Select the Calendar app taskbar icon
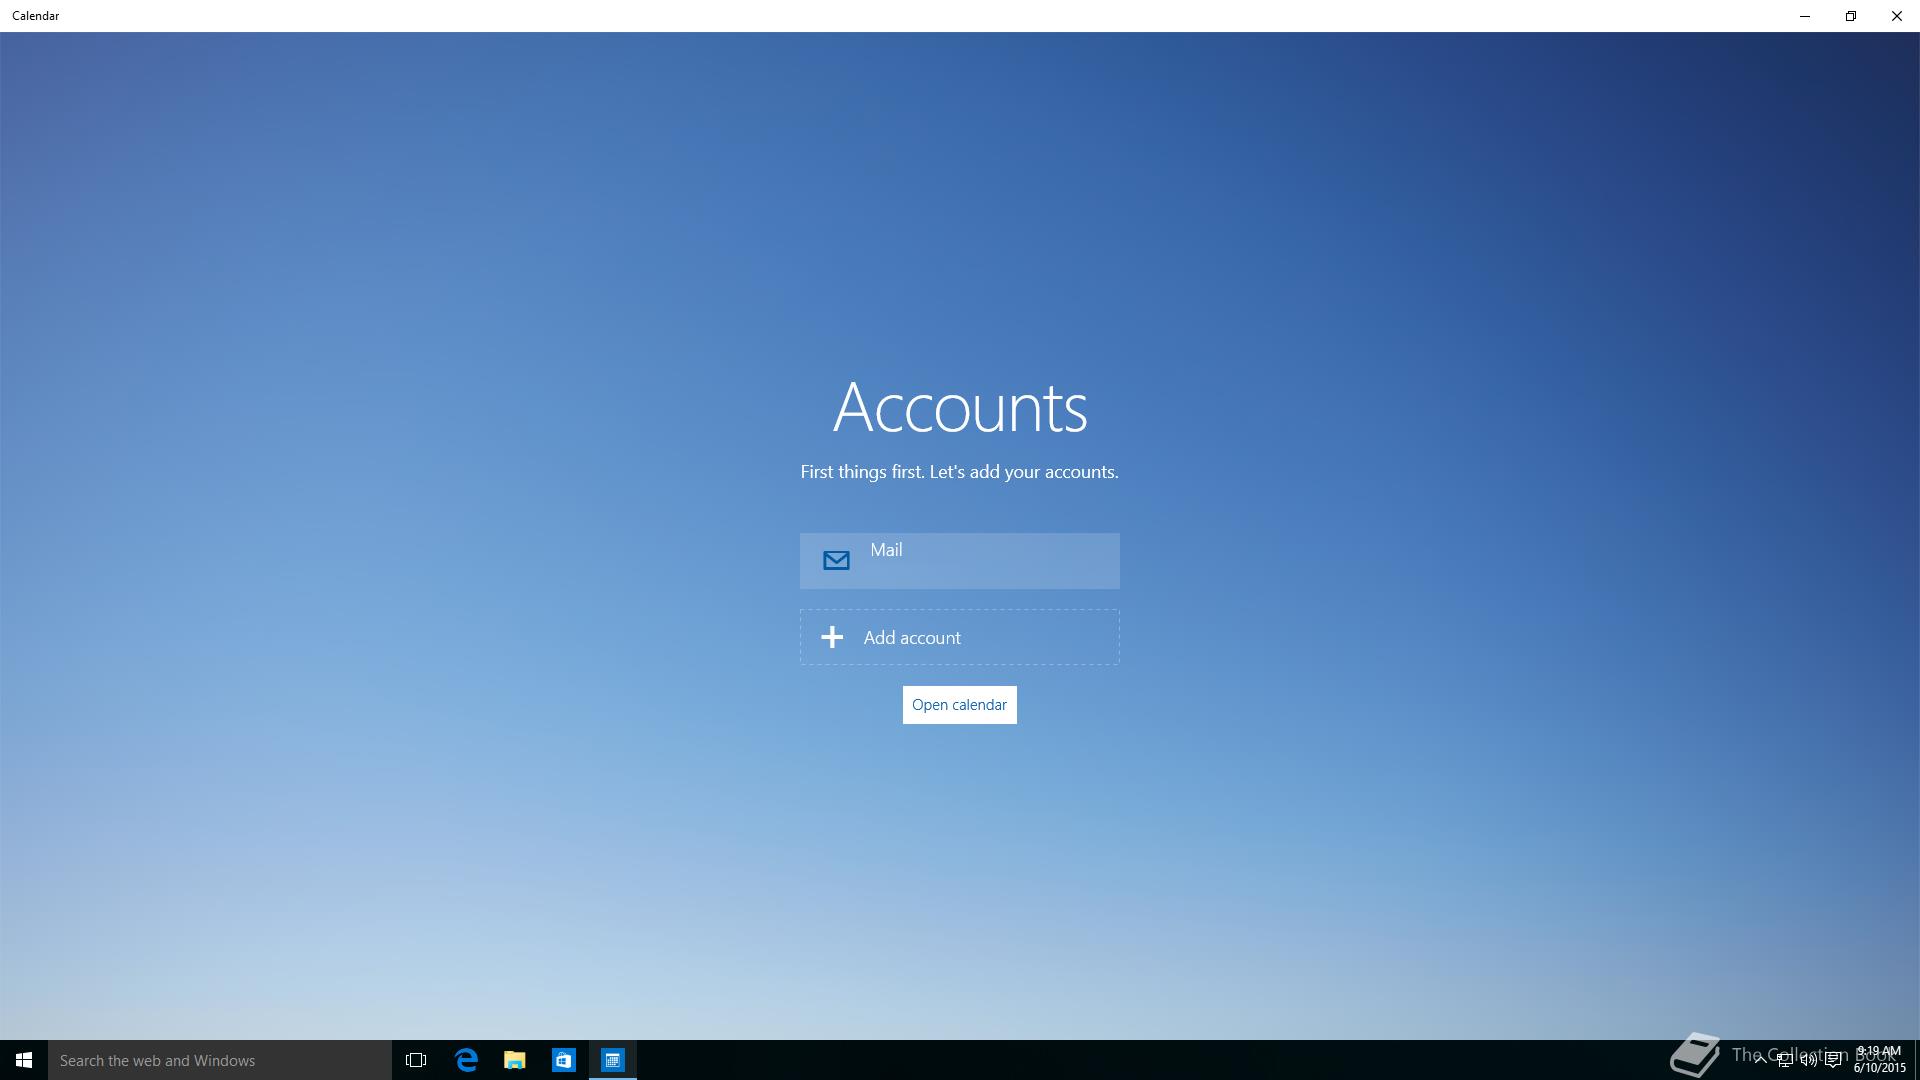The width and height of the screenshot is (1920, 1080). click(613, 1060)
